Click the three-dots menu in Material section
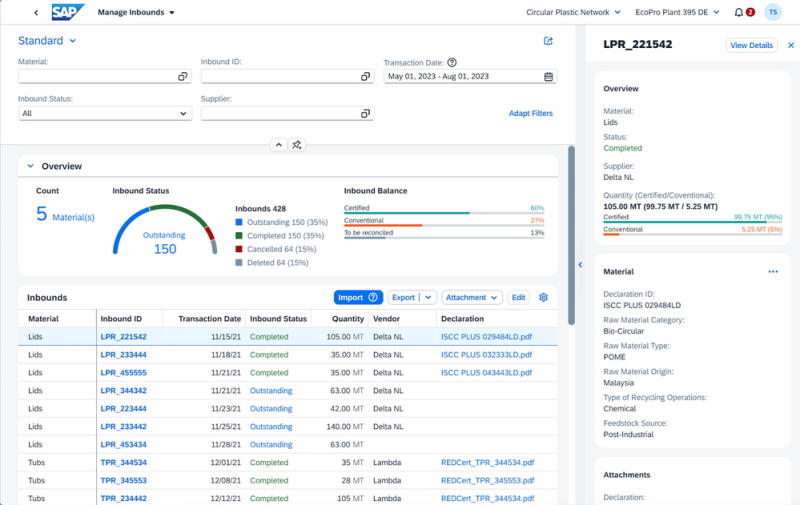 pos(773,272)
